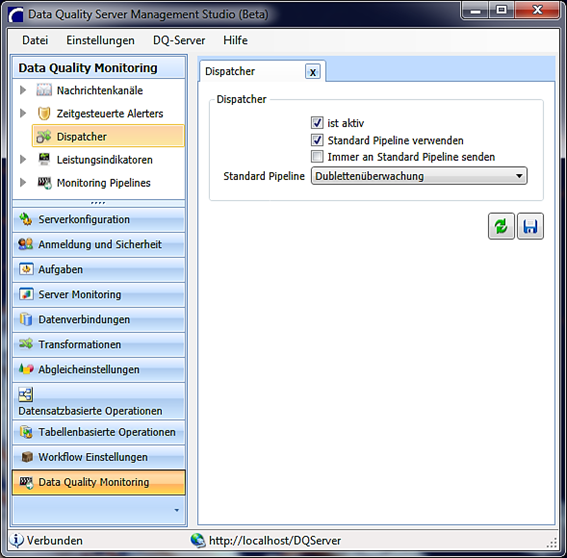
Task: Expand the Nachrichtenkanäle tree node
Action: coord(23,90)
